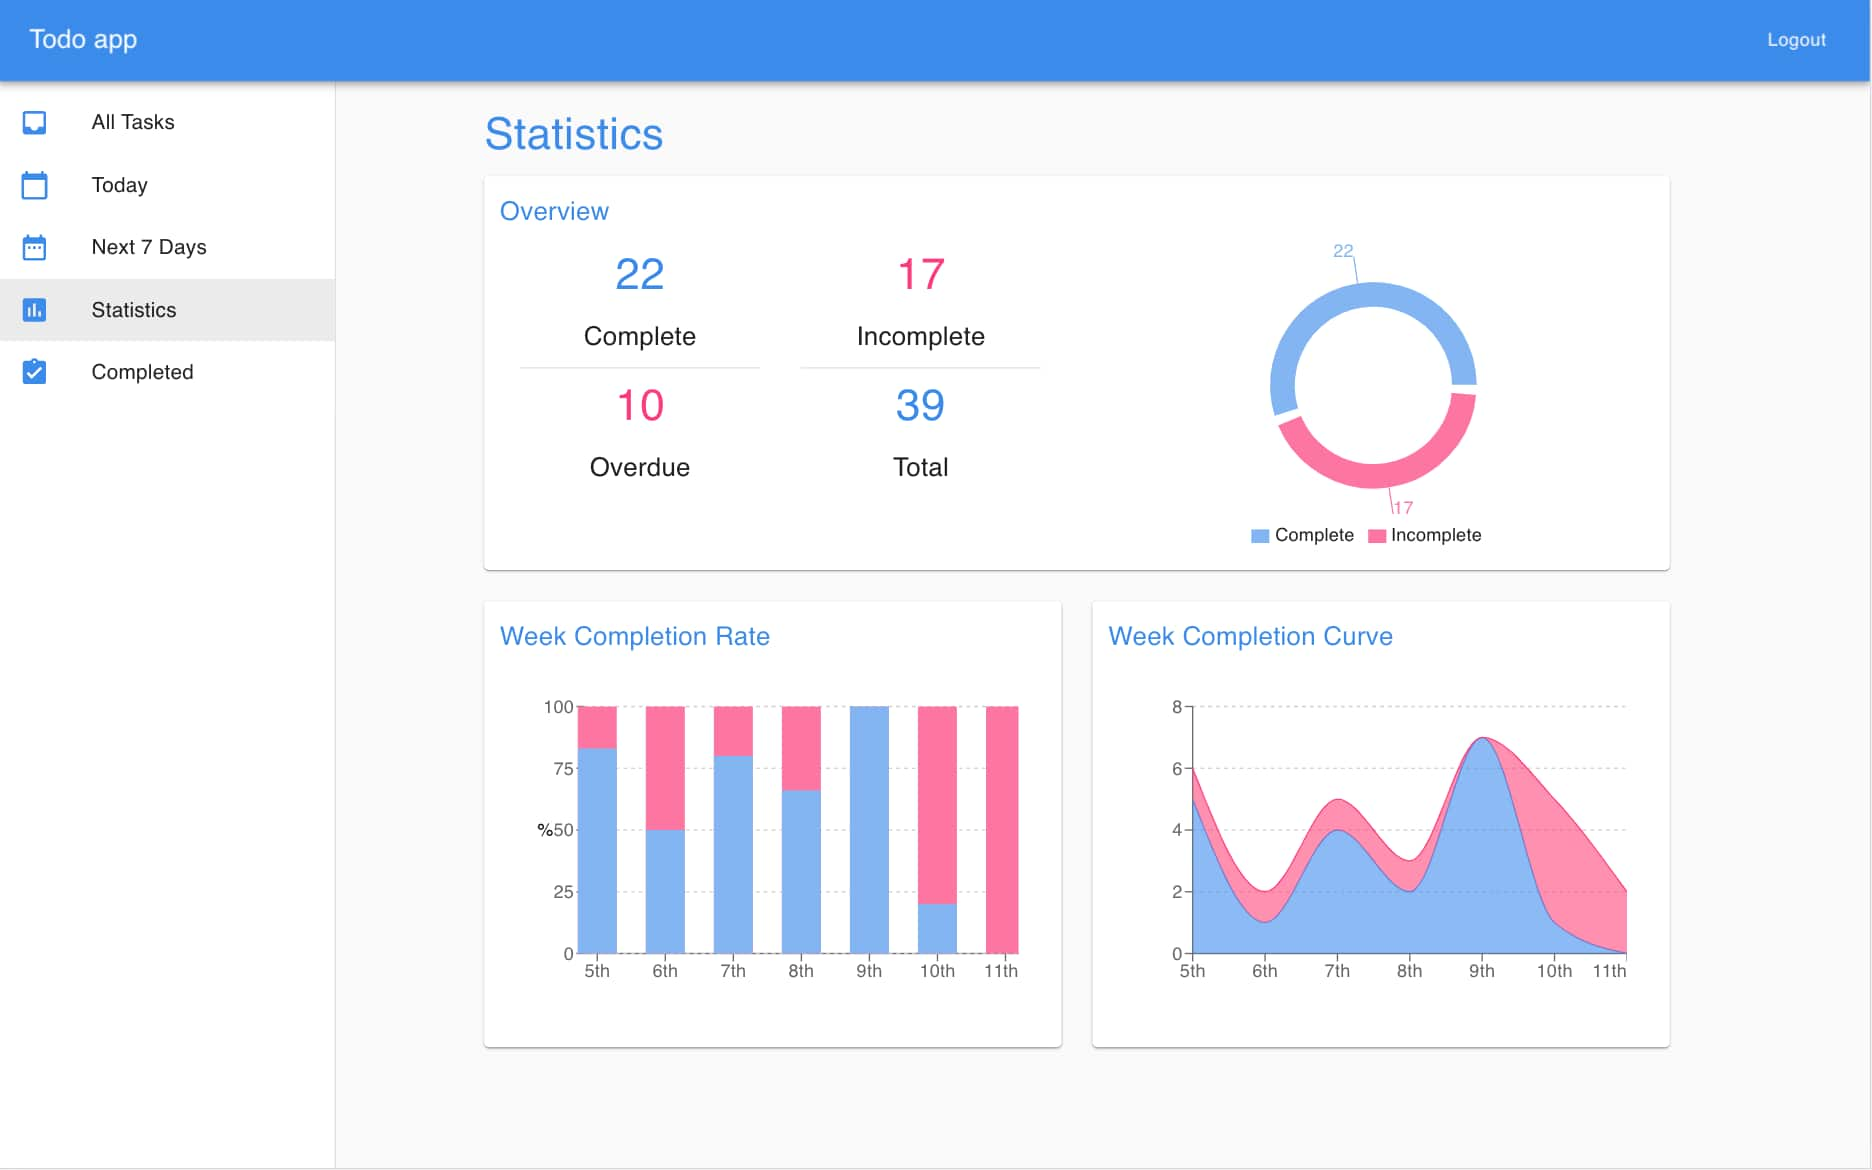
Task: Click the All Tasks inbox icon
Action: pos(34,122)
